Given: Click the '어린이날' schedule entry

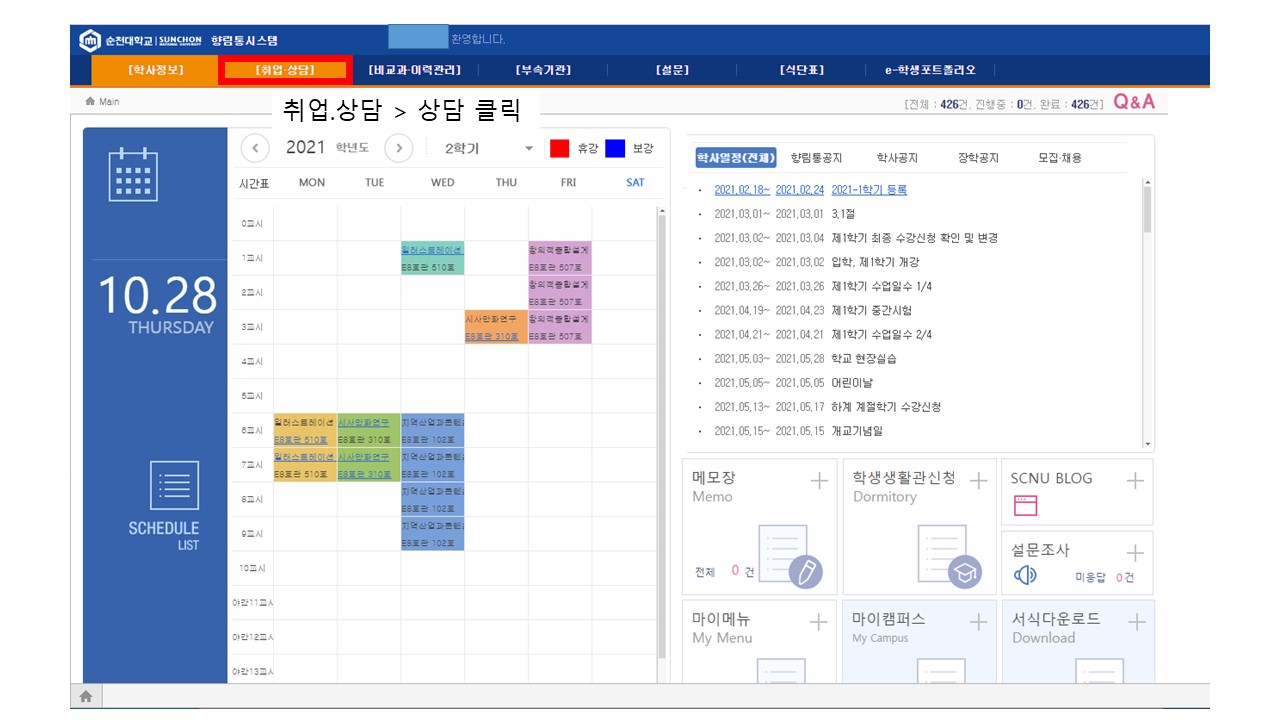Looking at the screenshot, I should coord(852,383).
